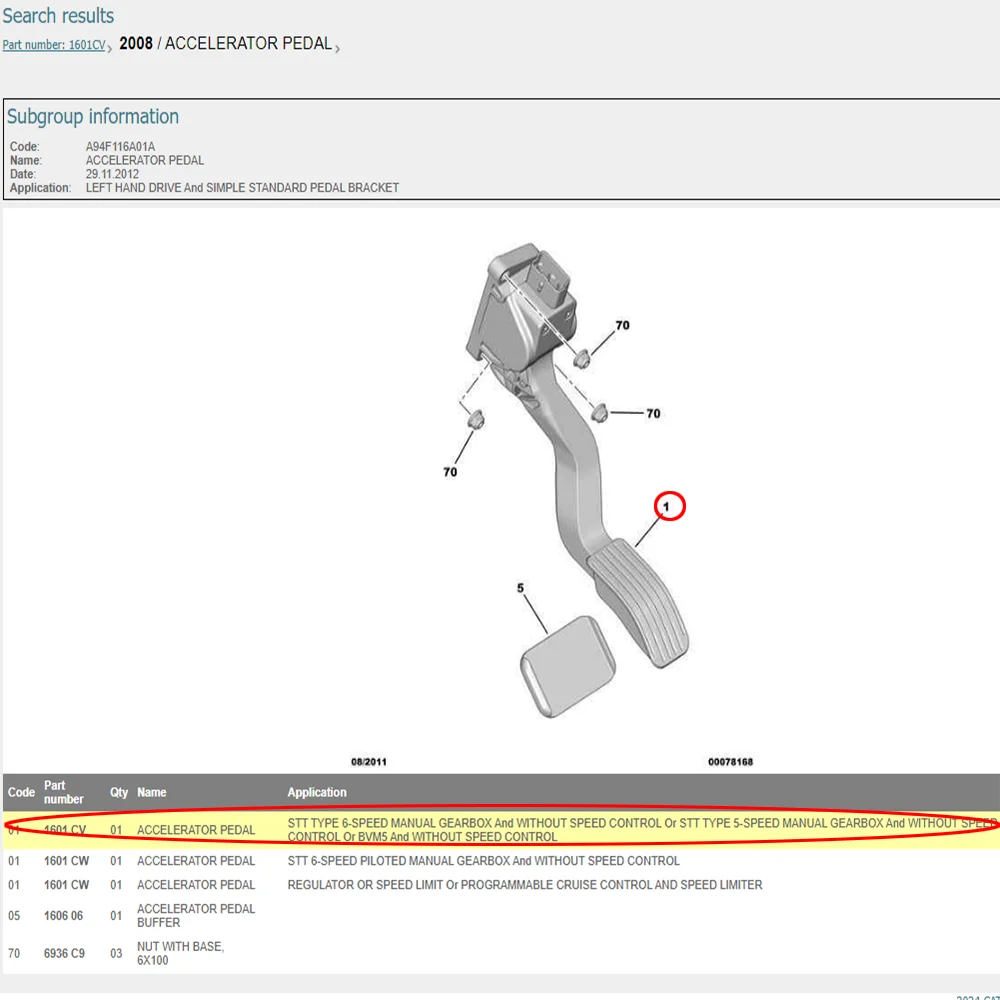Click the '2008' model breadcrumb

click(136, 43)
